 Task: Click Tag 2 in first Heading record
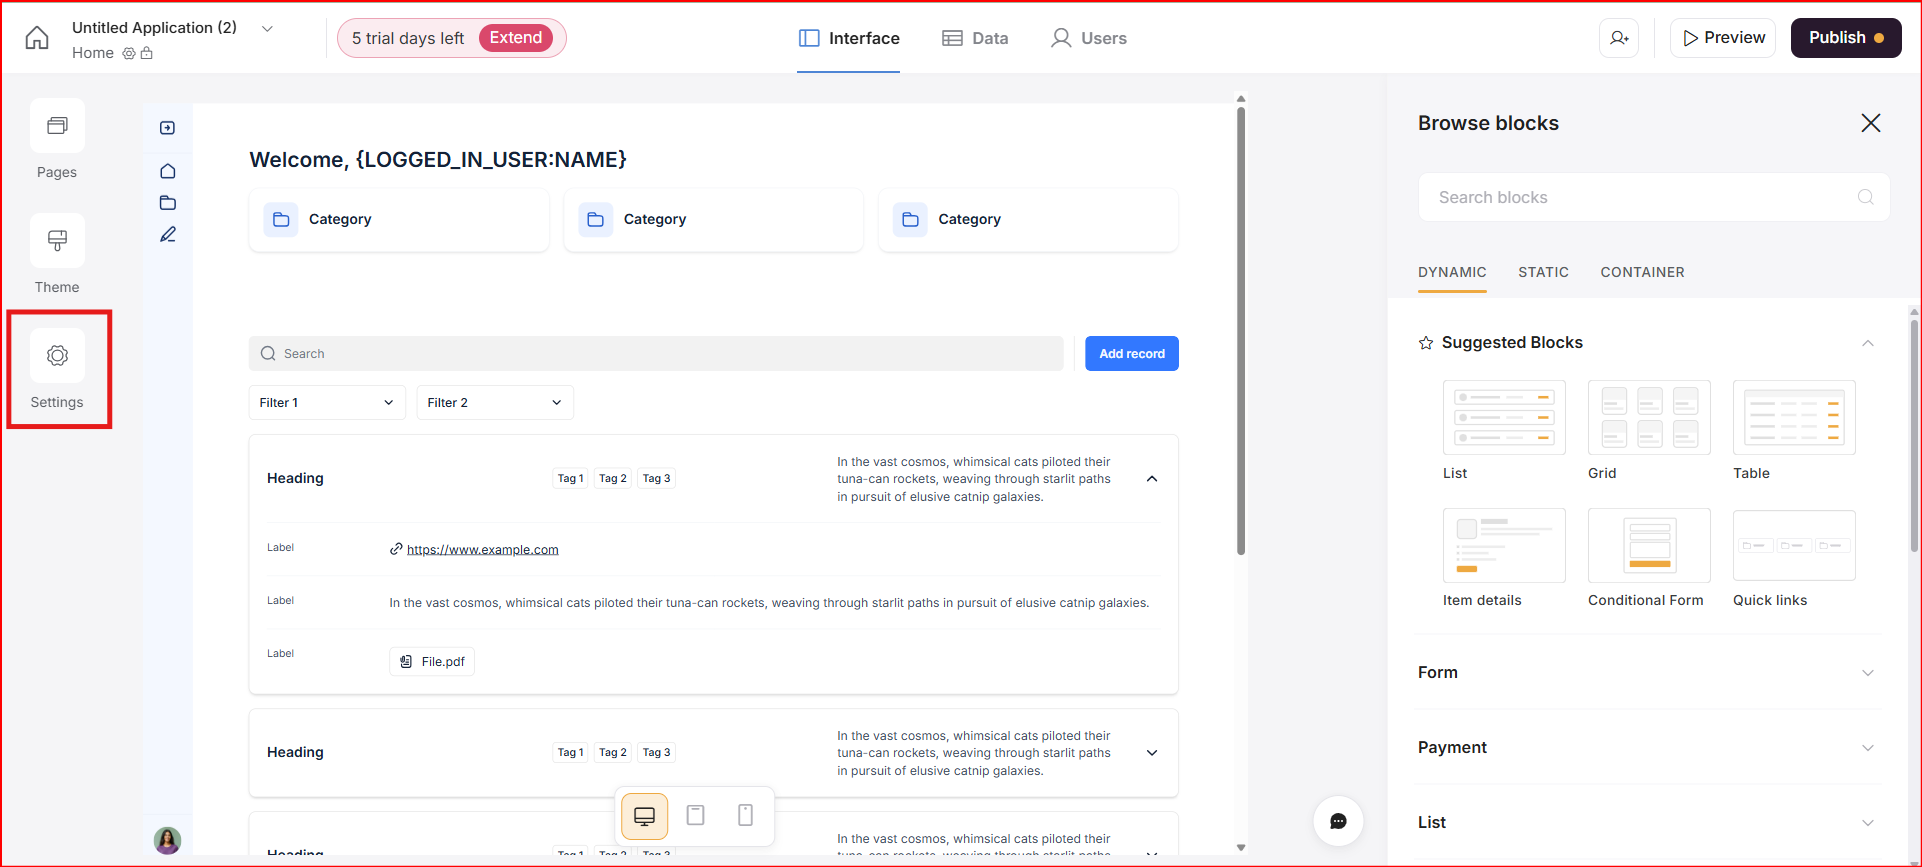(x=613, y=479)
